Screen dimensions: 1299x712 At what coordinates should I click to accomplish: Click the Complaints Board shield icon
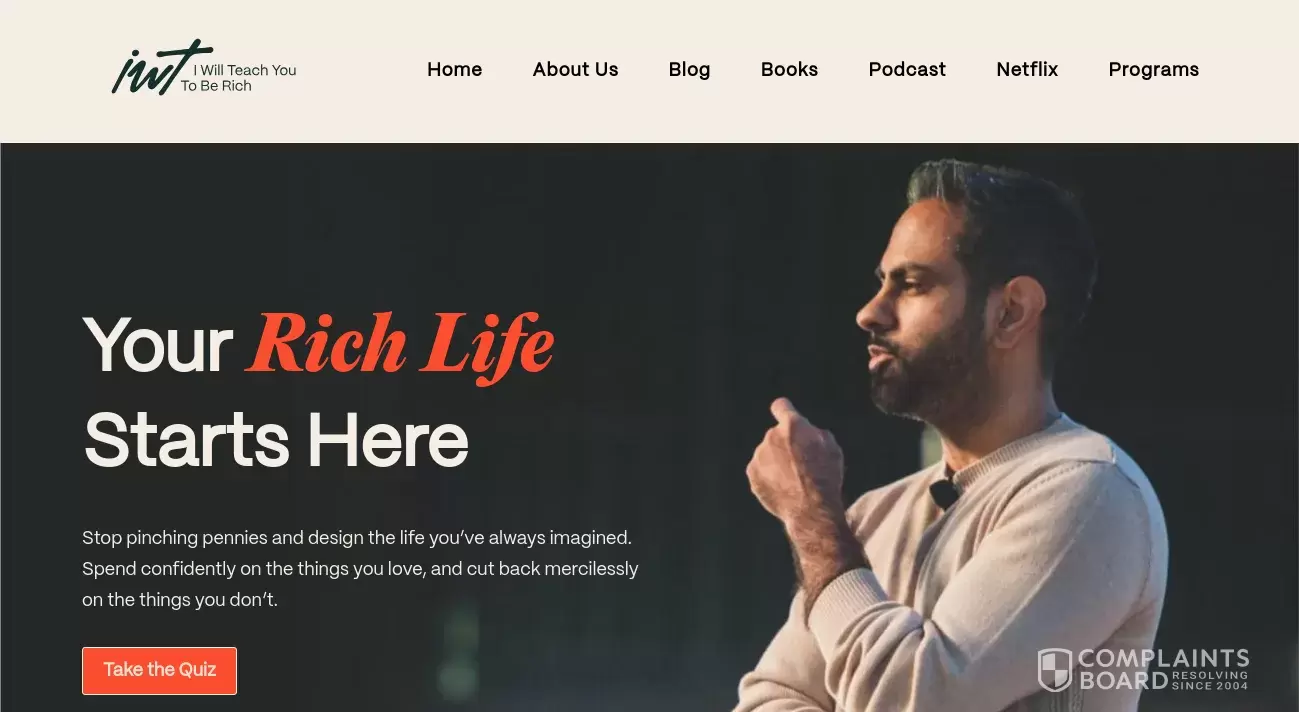(1054, 670)
